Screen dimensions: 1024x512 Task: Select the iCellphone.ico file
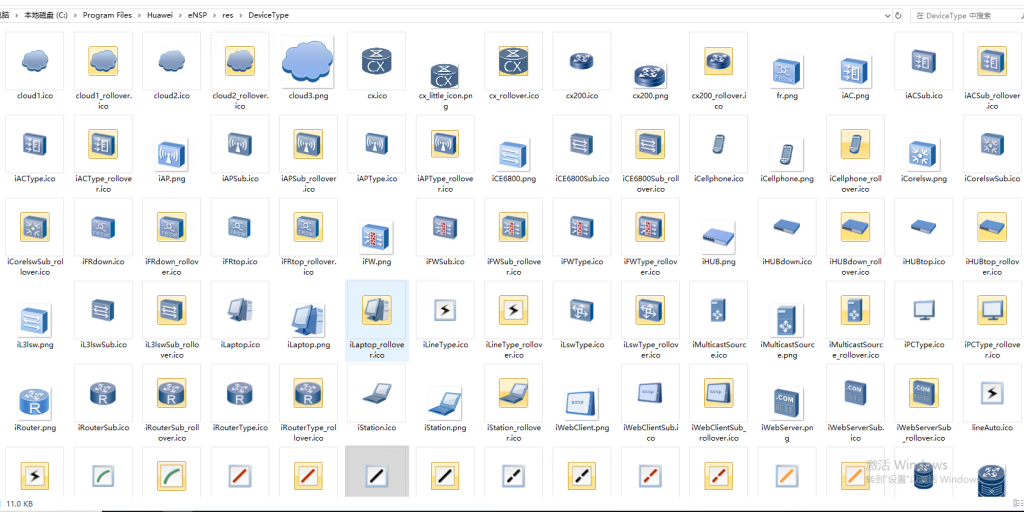click(x=718, y=145)
